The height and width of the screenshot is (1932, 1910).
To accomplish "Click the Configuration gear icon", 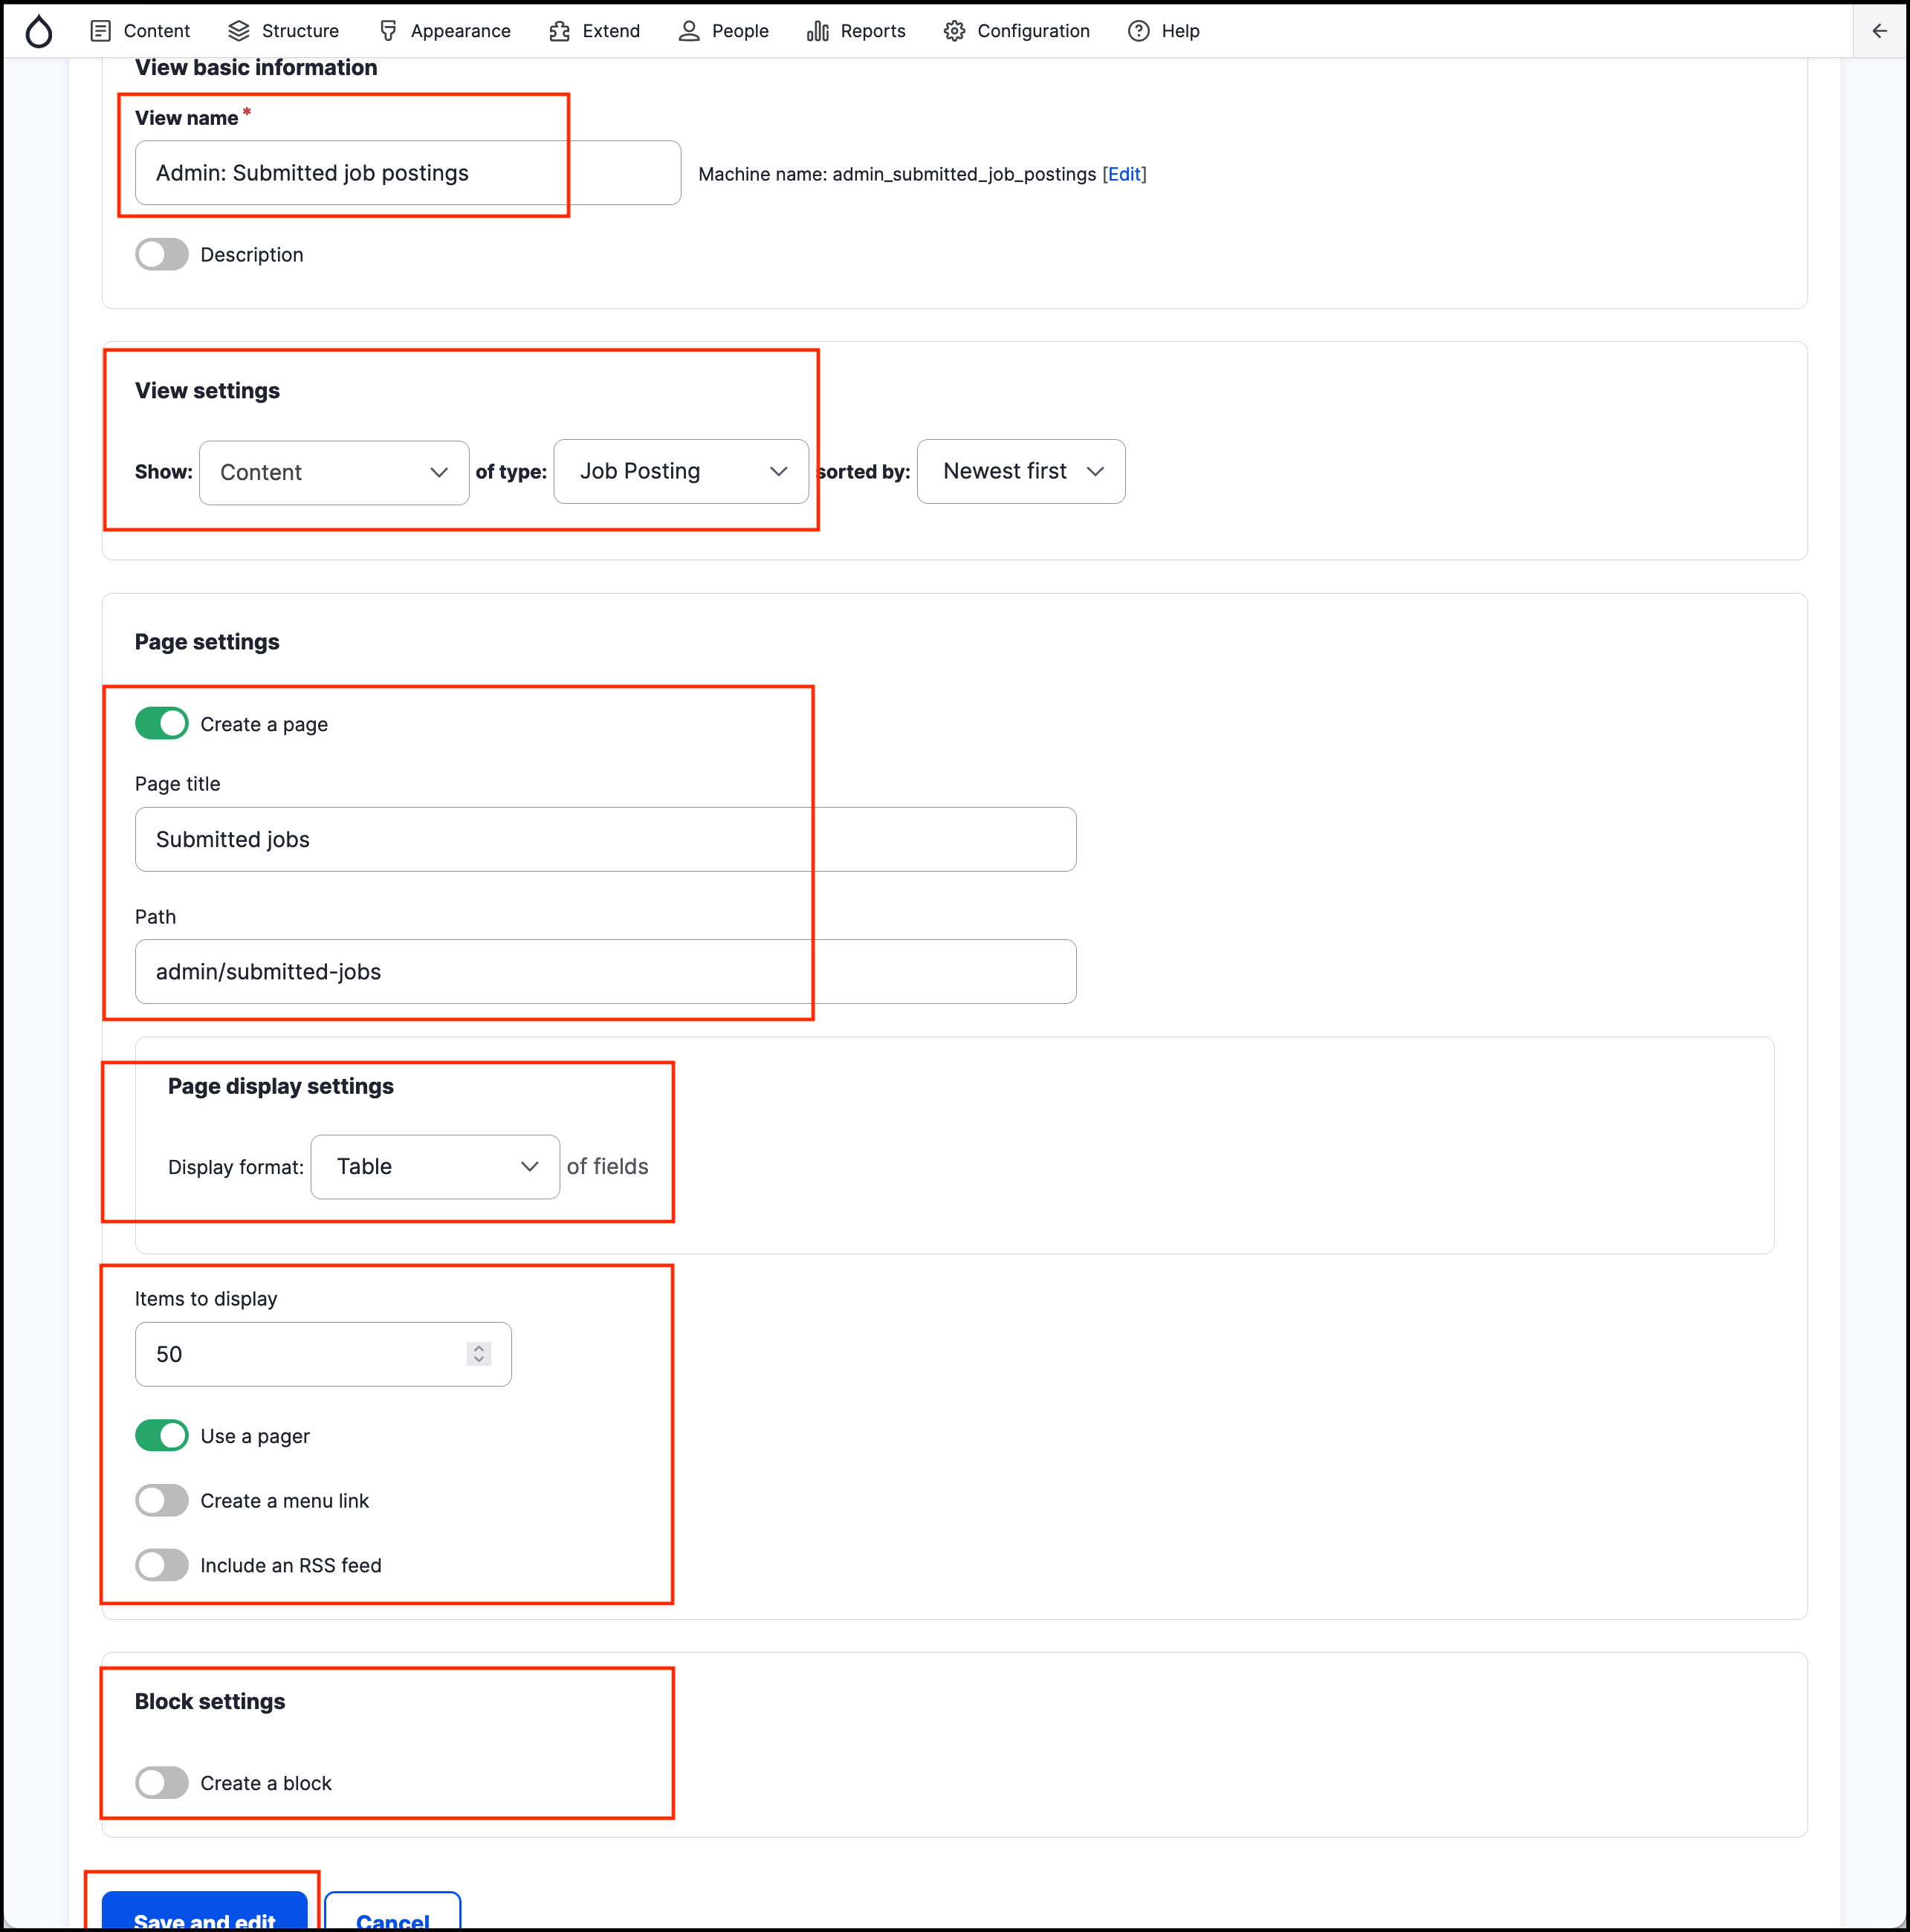I will coord(954,31).
